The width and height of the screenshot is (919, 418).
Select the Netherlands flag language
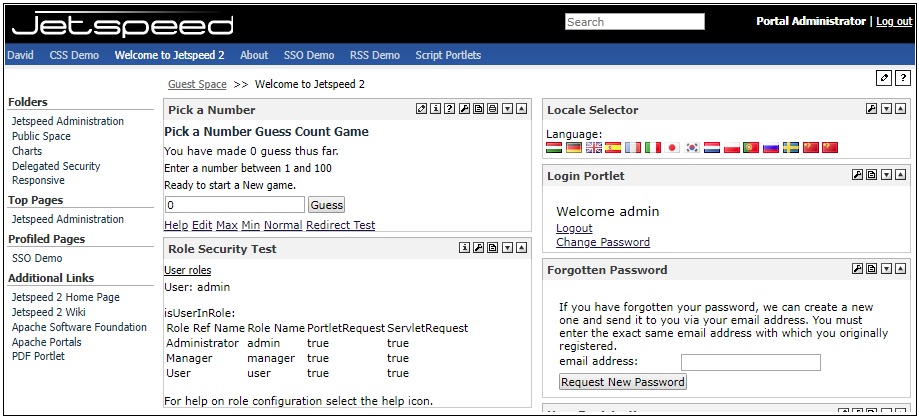click(712, 148)
